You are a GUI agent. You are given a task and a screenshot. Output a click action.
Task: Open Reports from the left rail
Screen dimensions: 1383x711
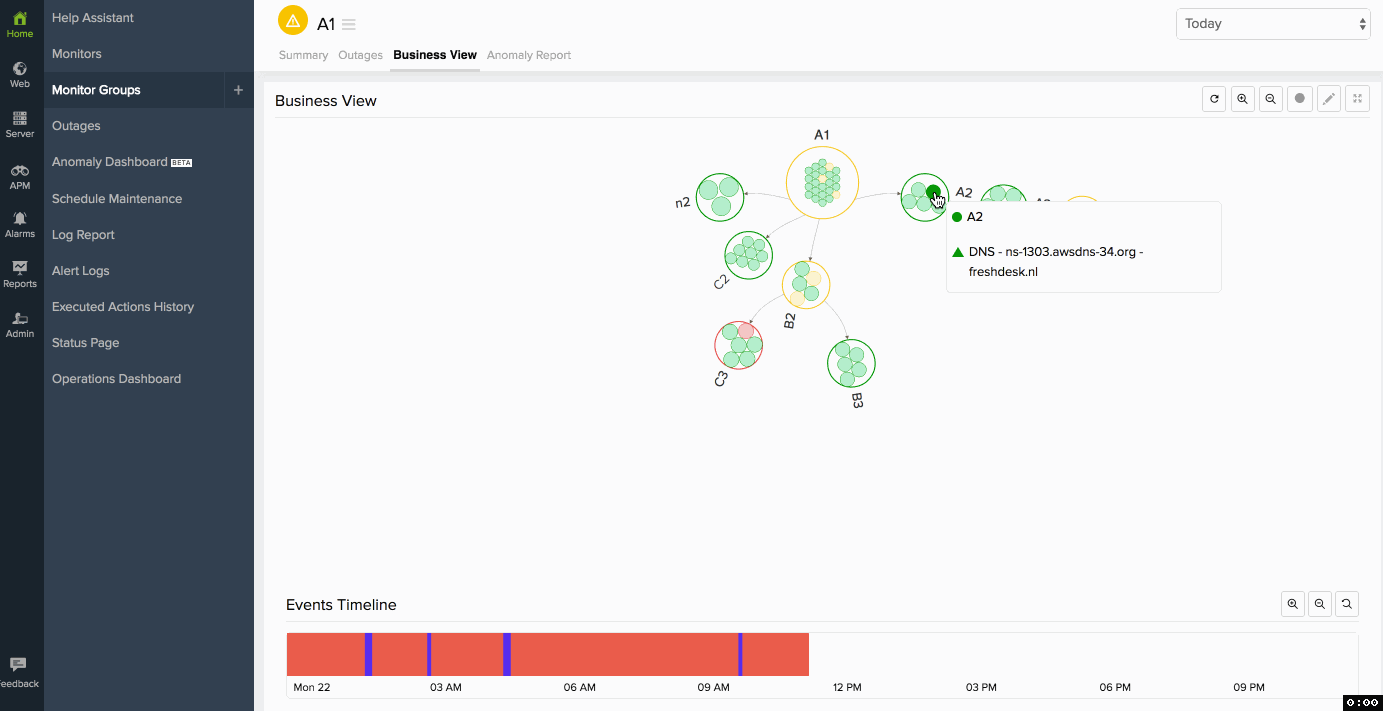click(20, 274)
